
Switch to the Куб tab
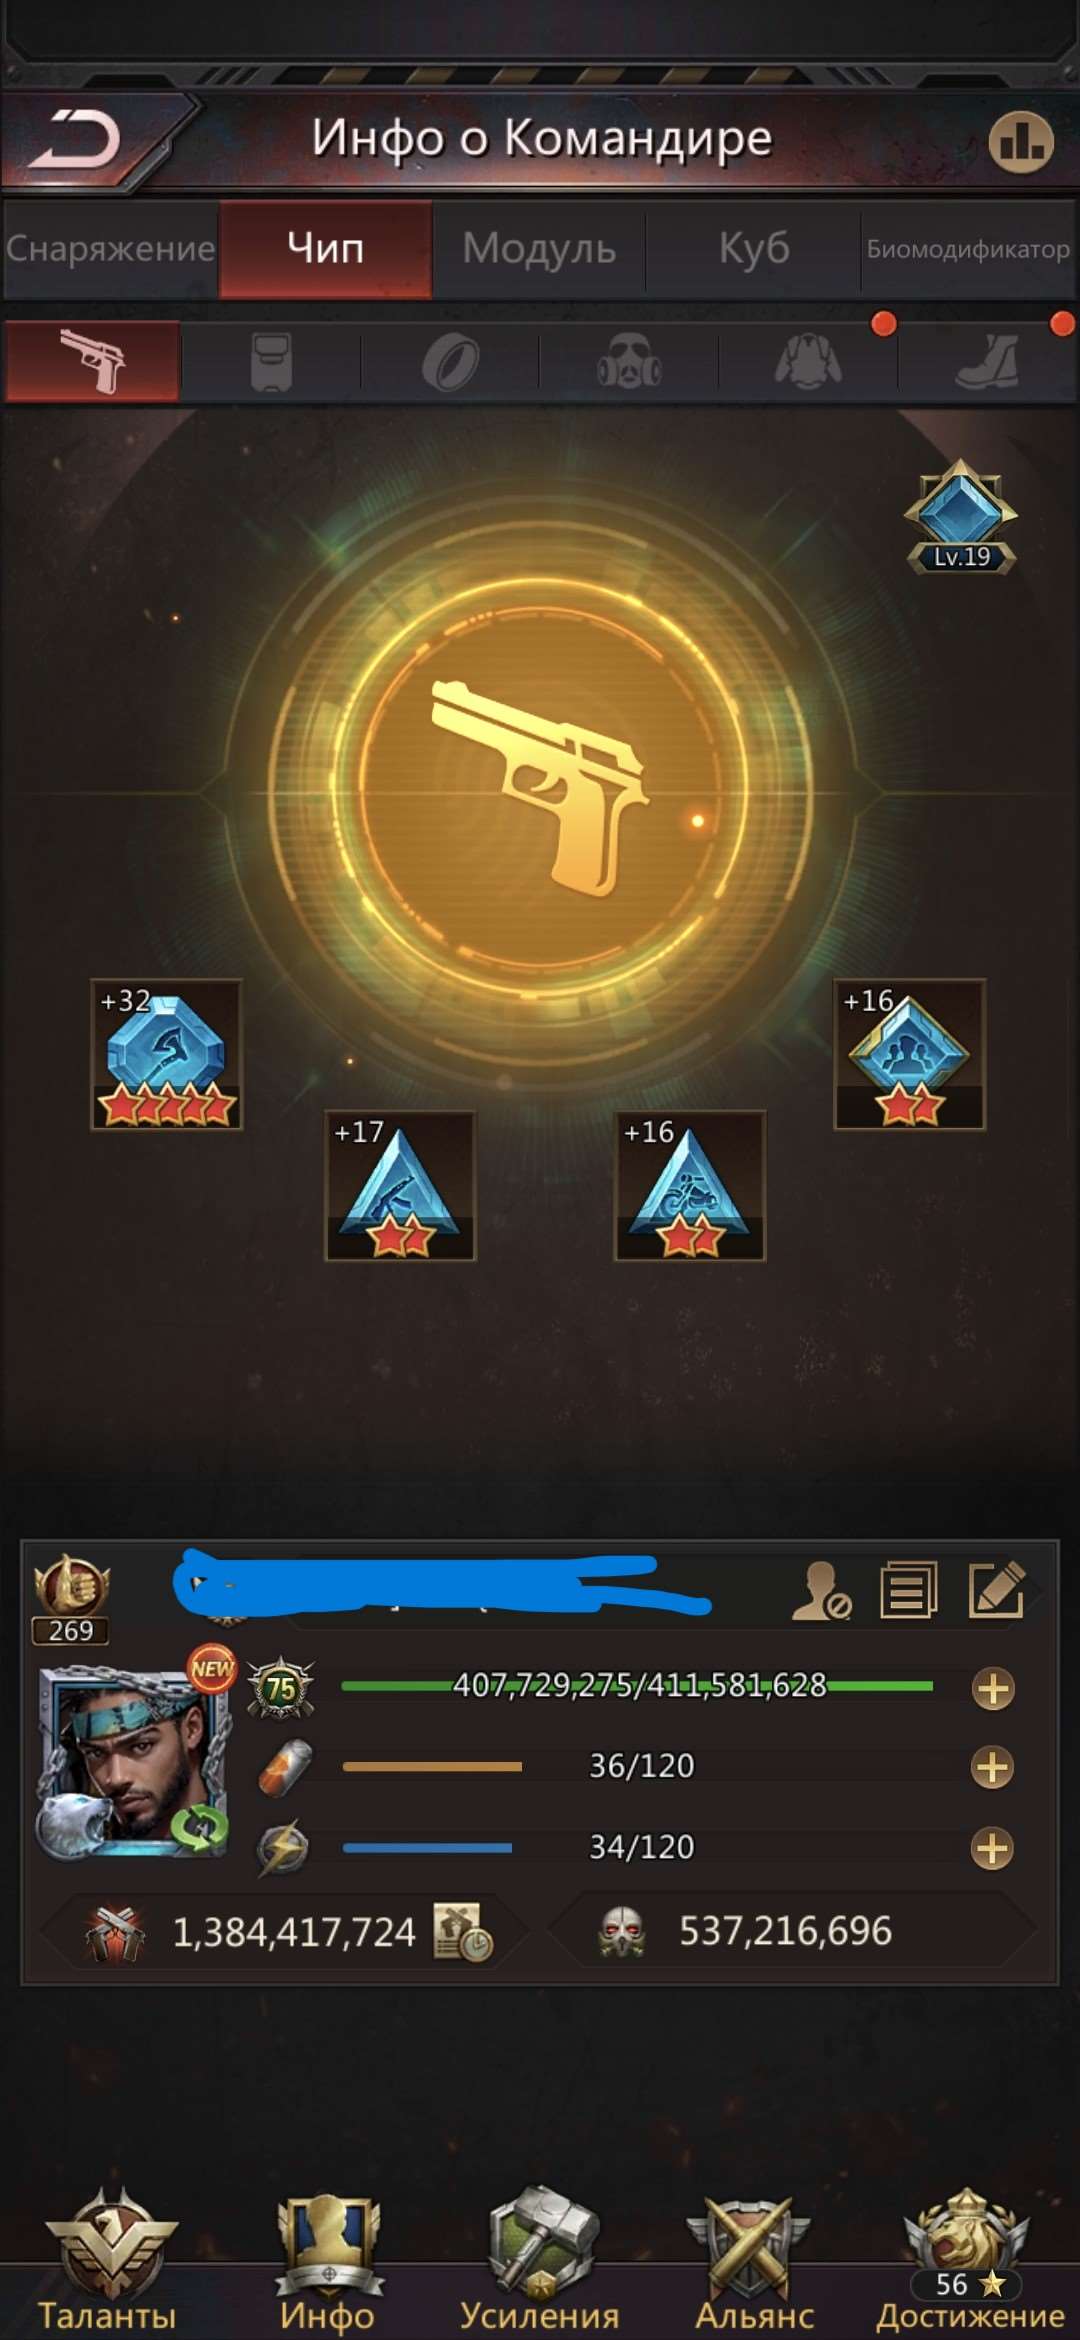(x=754, y=248)
